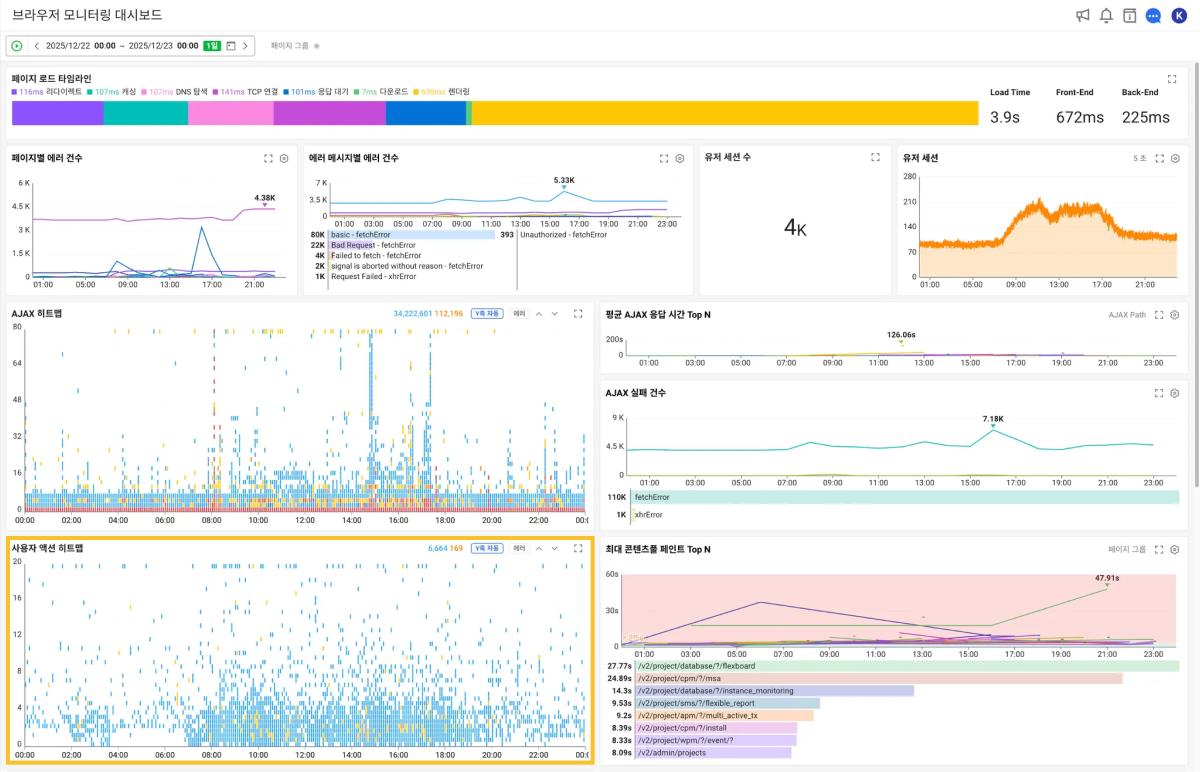Open settings gear of 페이지별 에러 건수 widget
This screenshot has height=772, width=1200.
click(x=284, y=158)
